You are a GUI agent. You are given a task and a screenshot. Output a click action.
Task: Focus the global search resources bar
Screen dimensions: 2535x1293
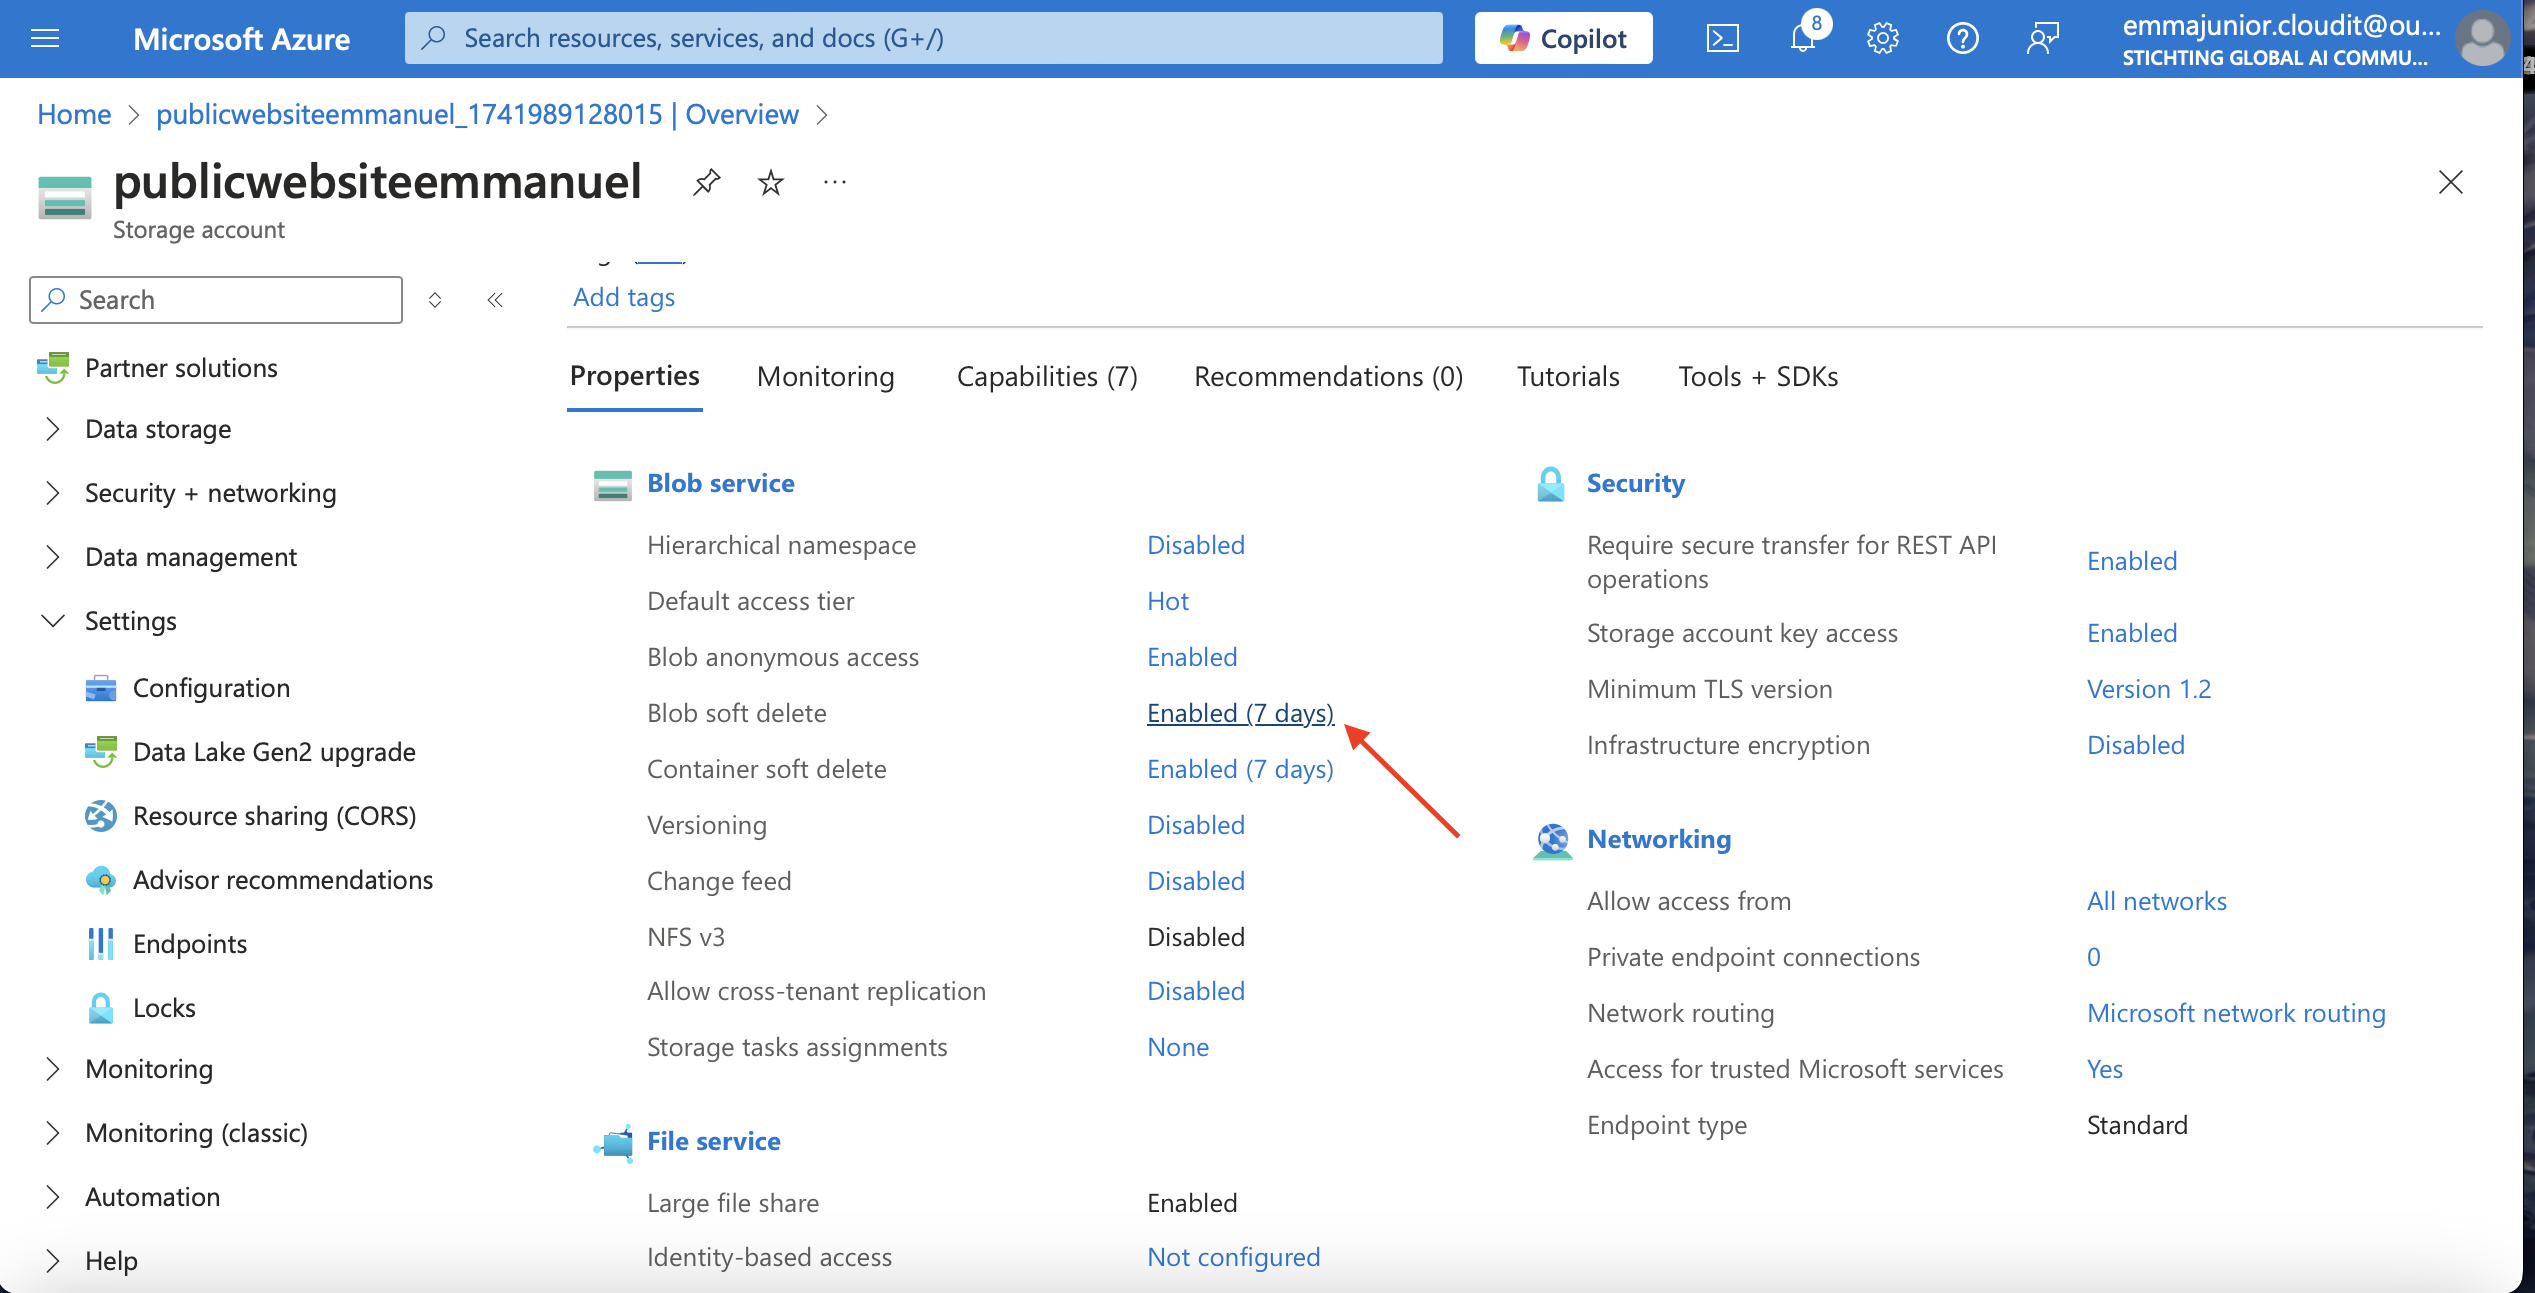pyautogui.click(x=923, y=38)
